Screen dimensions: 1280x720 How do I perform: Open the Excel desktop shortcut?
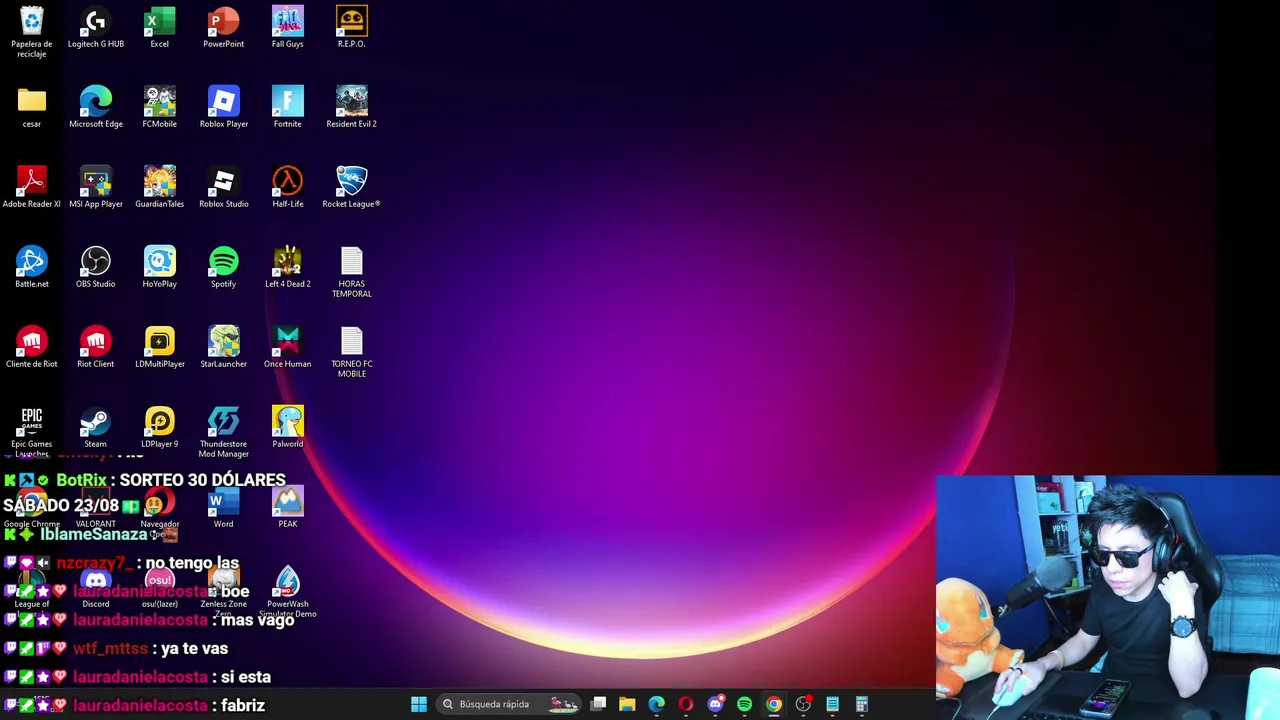(160, 28)
